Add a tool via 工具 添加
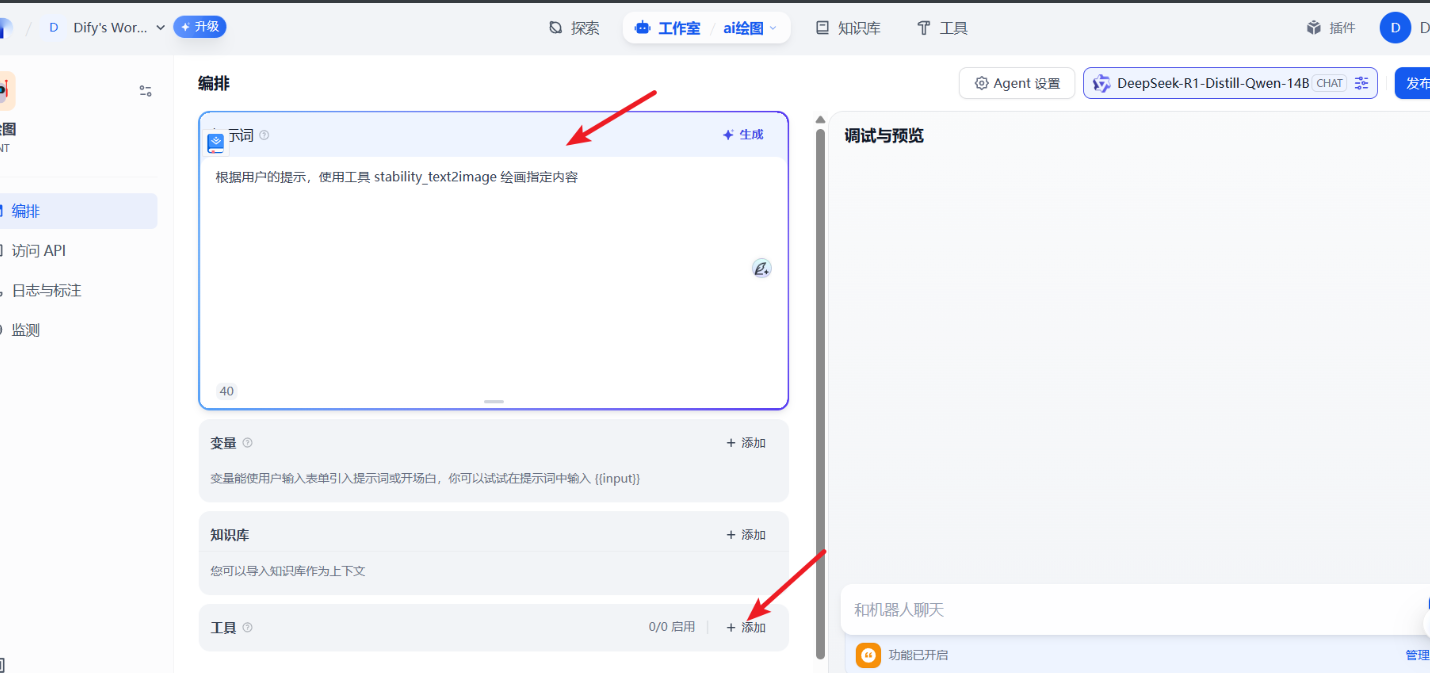1430x673 pixels. coord(746,627)
